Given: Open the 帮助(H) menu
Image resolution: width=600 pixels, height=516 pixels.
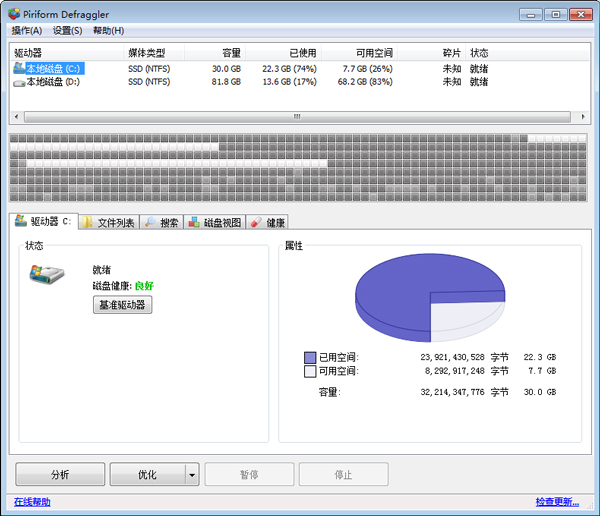Looking at the screenshot, I should pyautogui.click(x=109, y=31).
